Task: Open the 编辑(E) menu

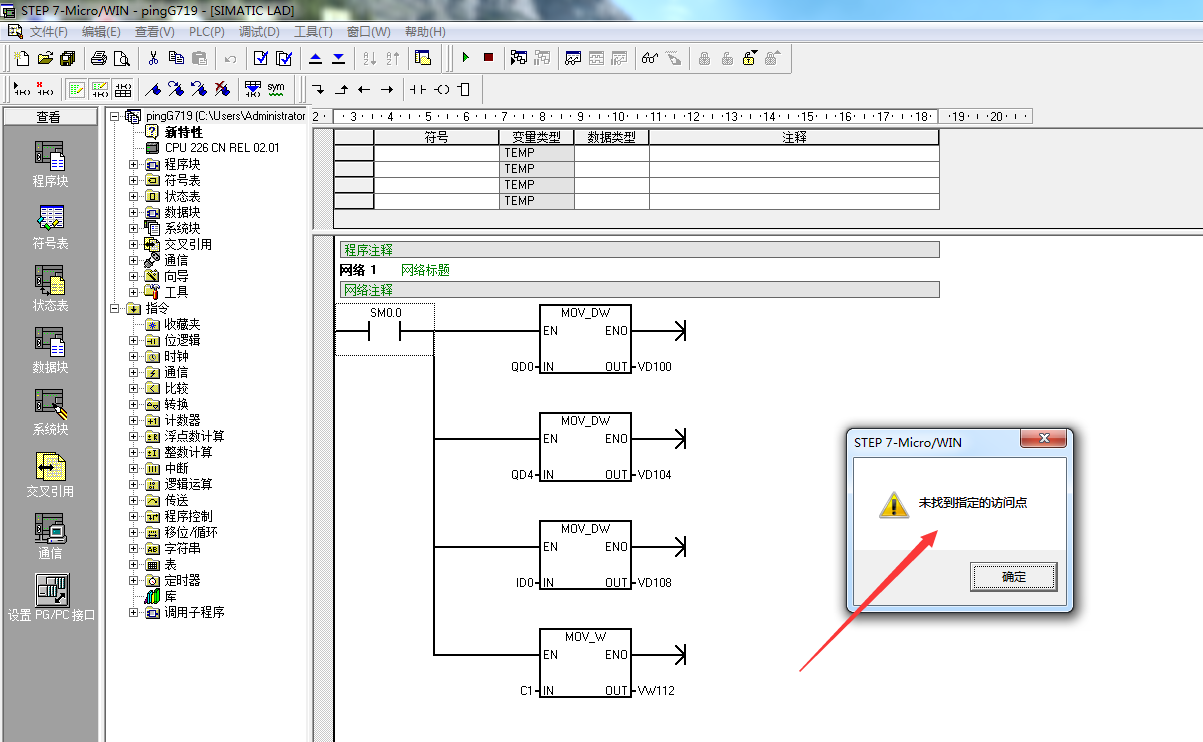Action: (101, 32)
